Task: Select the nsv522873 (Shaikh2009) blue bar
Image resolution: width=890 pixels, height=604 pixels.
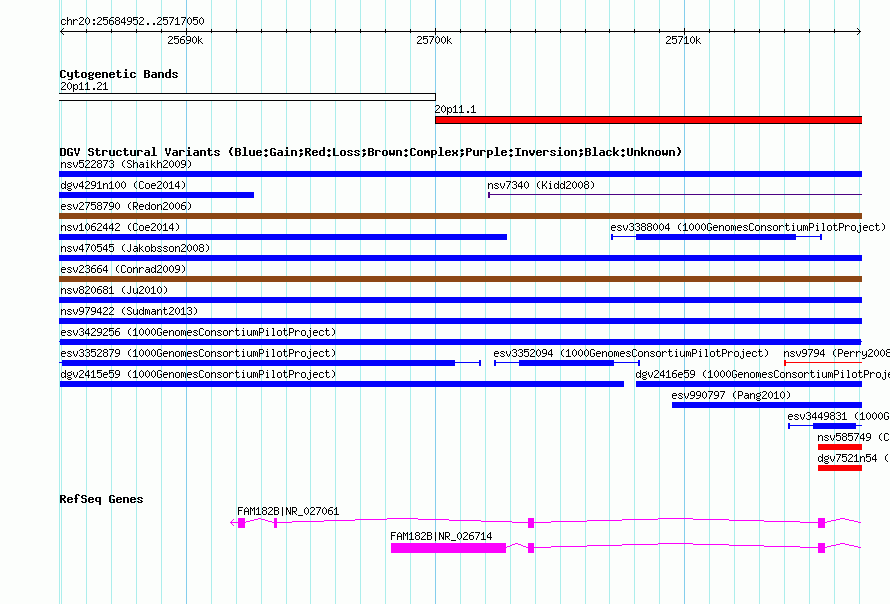Action: pos(460,174)
